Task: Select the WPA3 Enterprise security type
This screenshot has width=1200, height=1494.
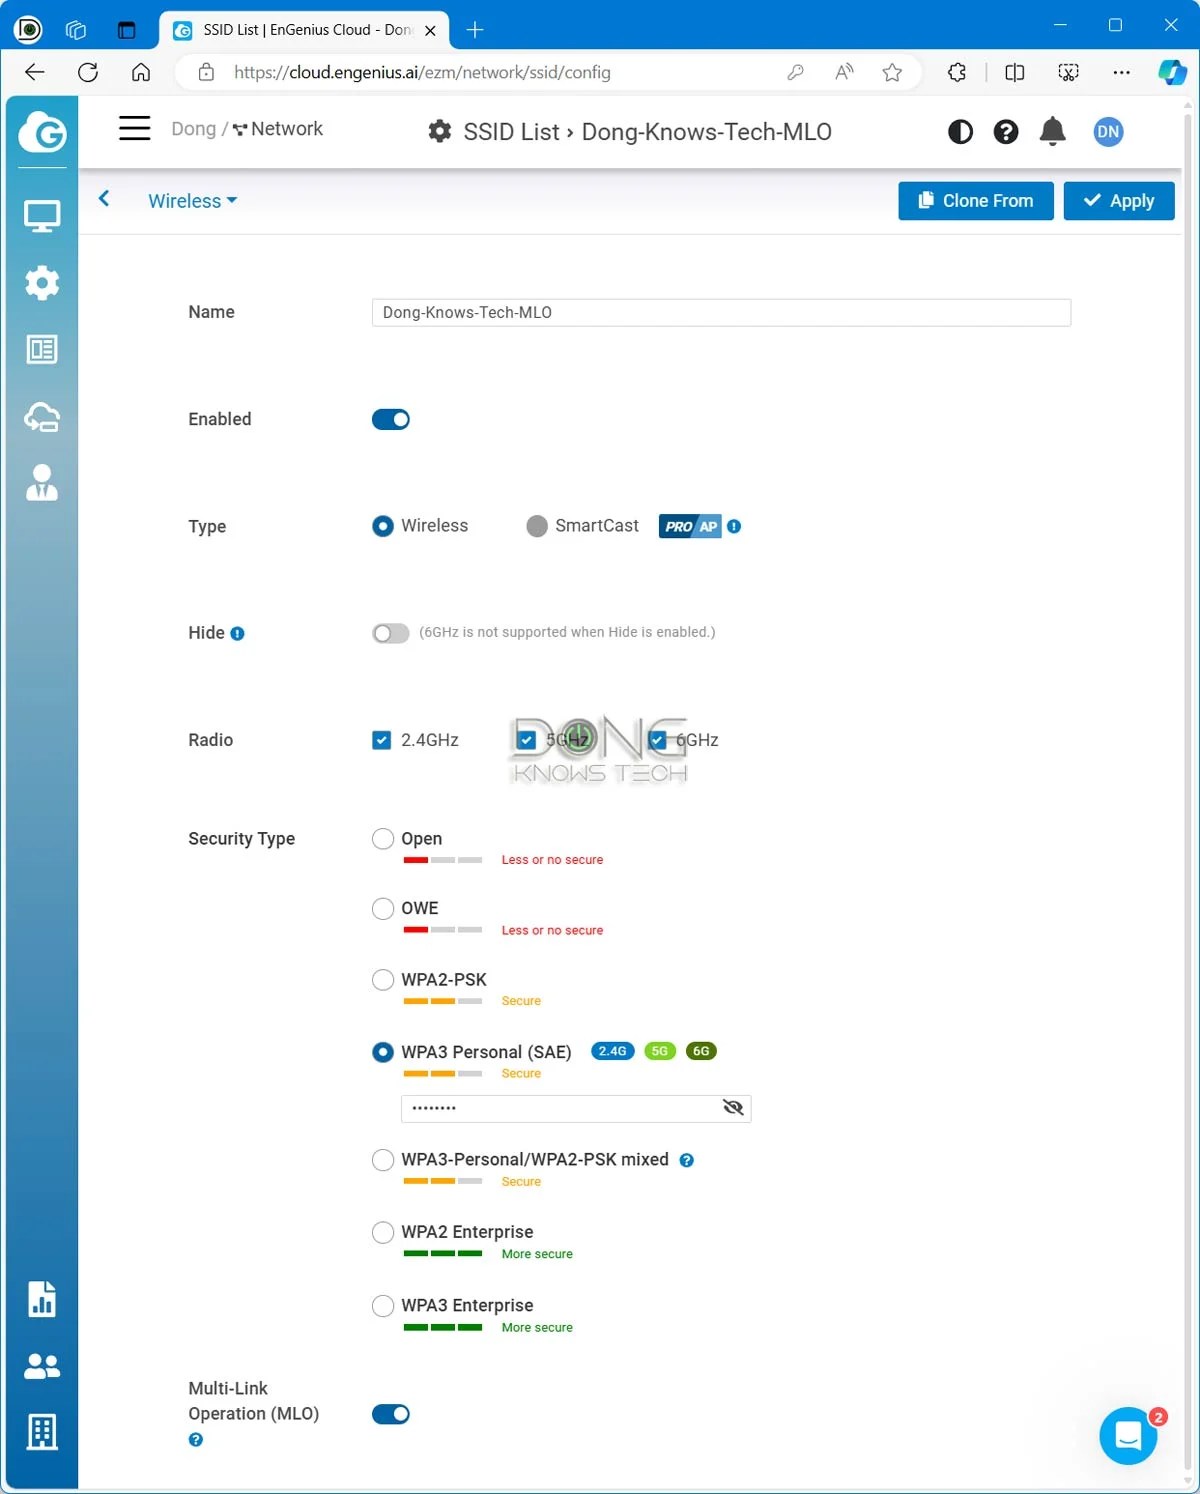Action: (x=383, y=1306)
